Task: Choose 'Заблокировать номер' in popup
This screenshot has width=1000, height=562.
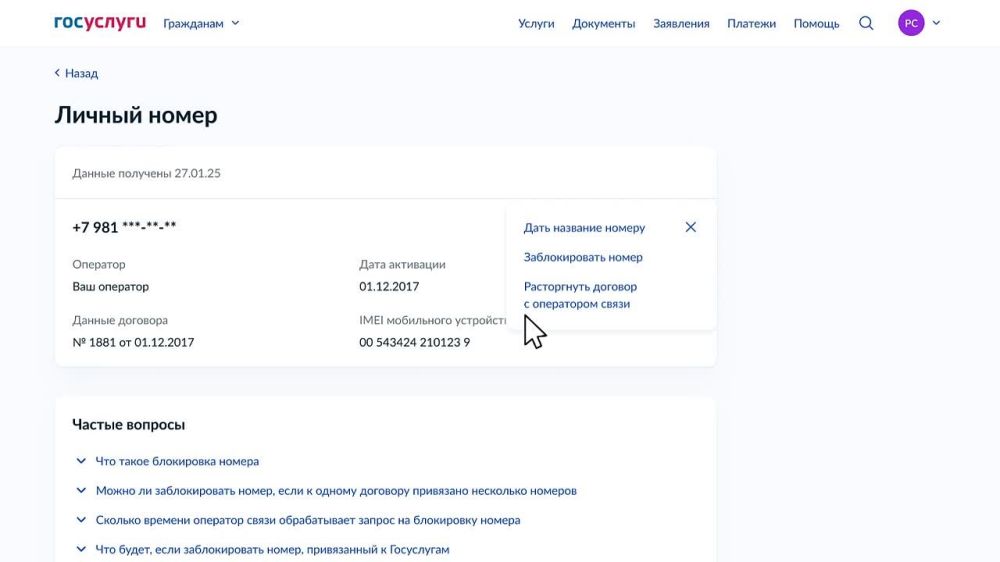Action: coord(583,257)
